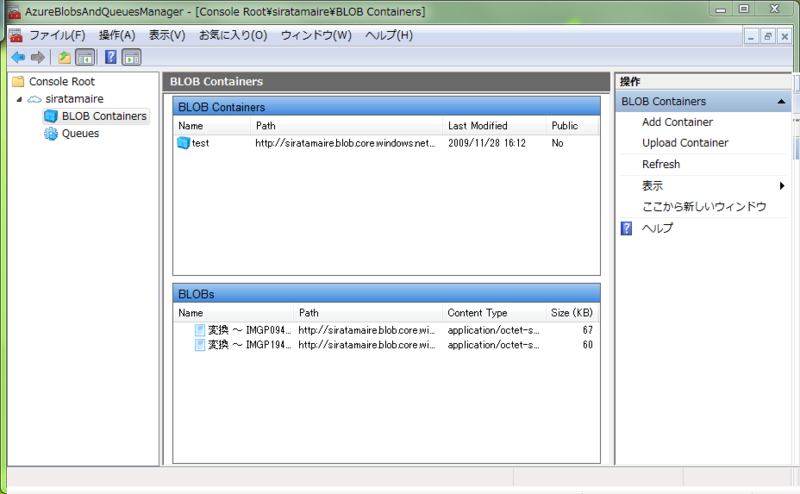Image resolution: width=800 pixels, height=494 pixels.
Task: Click the test container icon
Action: (183, 143)
